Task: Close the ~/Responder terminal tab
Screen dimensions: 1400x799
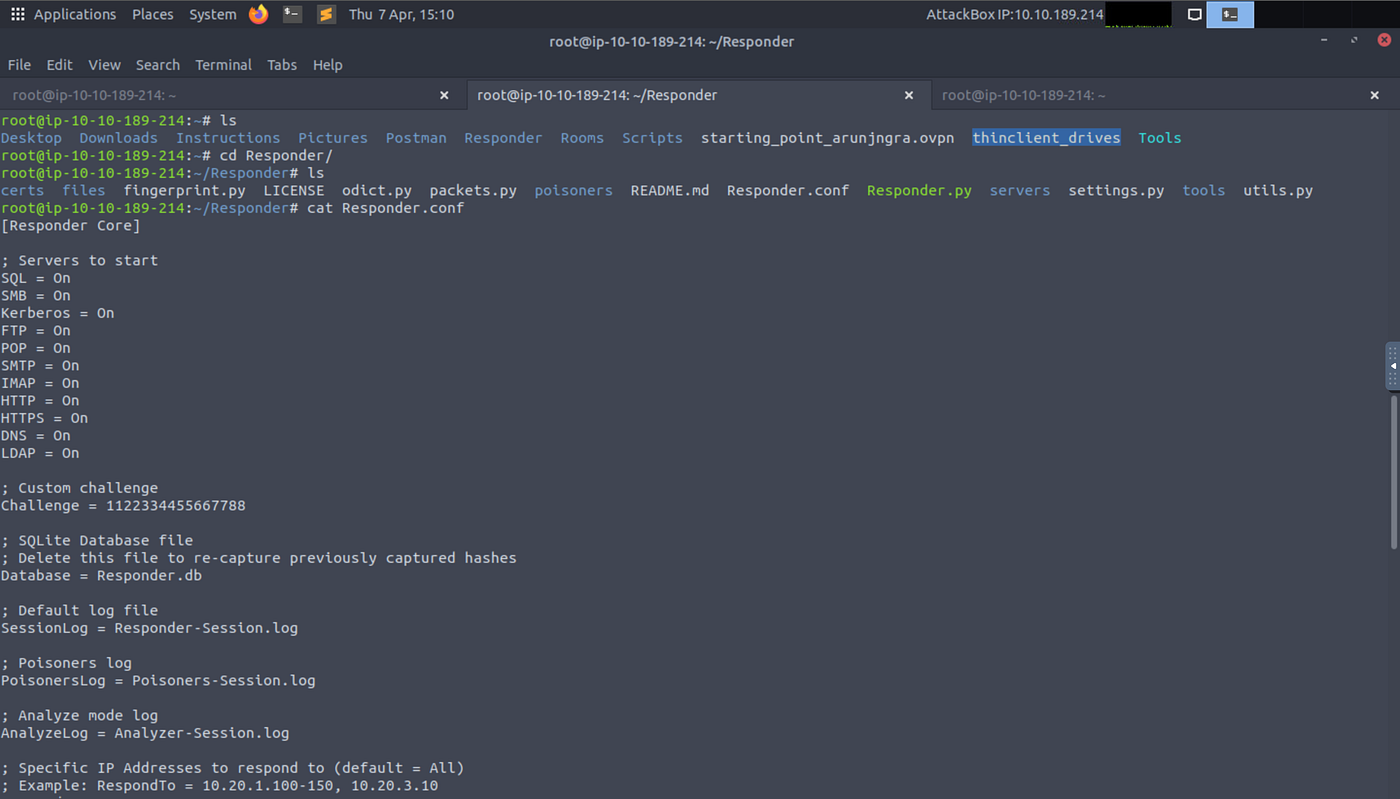Action: (909, 95)
